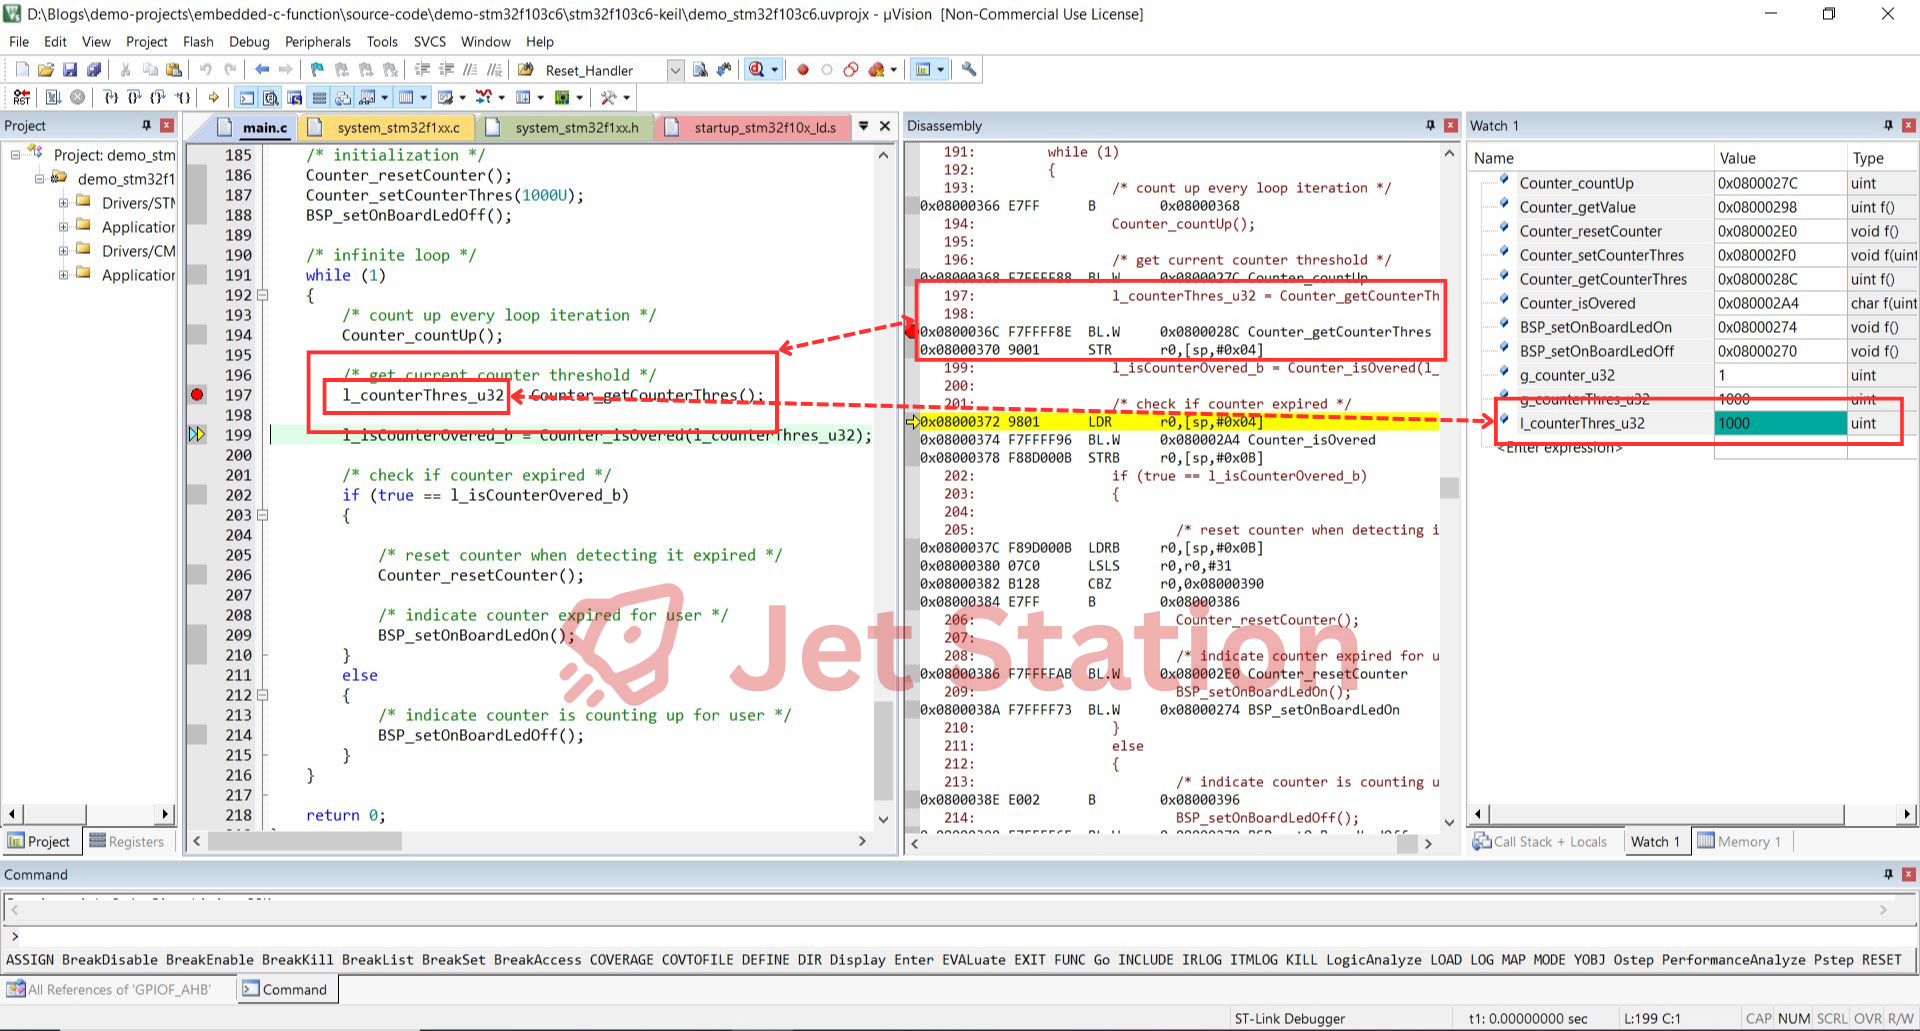This screenshot has height=1031, width=1920.
Task: Open the Registers panel tab
Action: (x=127, y=841)
